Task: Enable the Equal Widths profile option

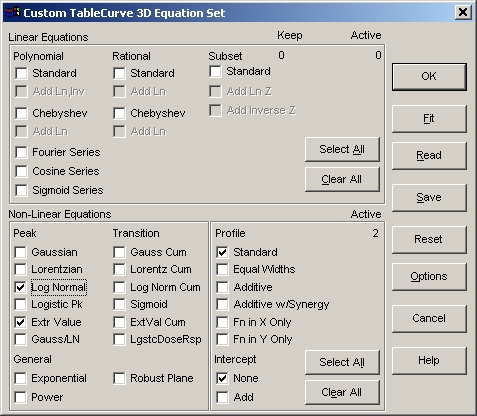Action: pos(223,269)
